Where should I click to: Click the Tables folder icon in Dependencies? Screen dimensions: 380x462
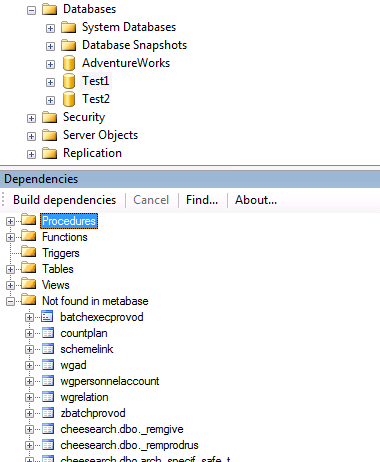pos(29,268)
